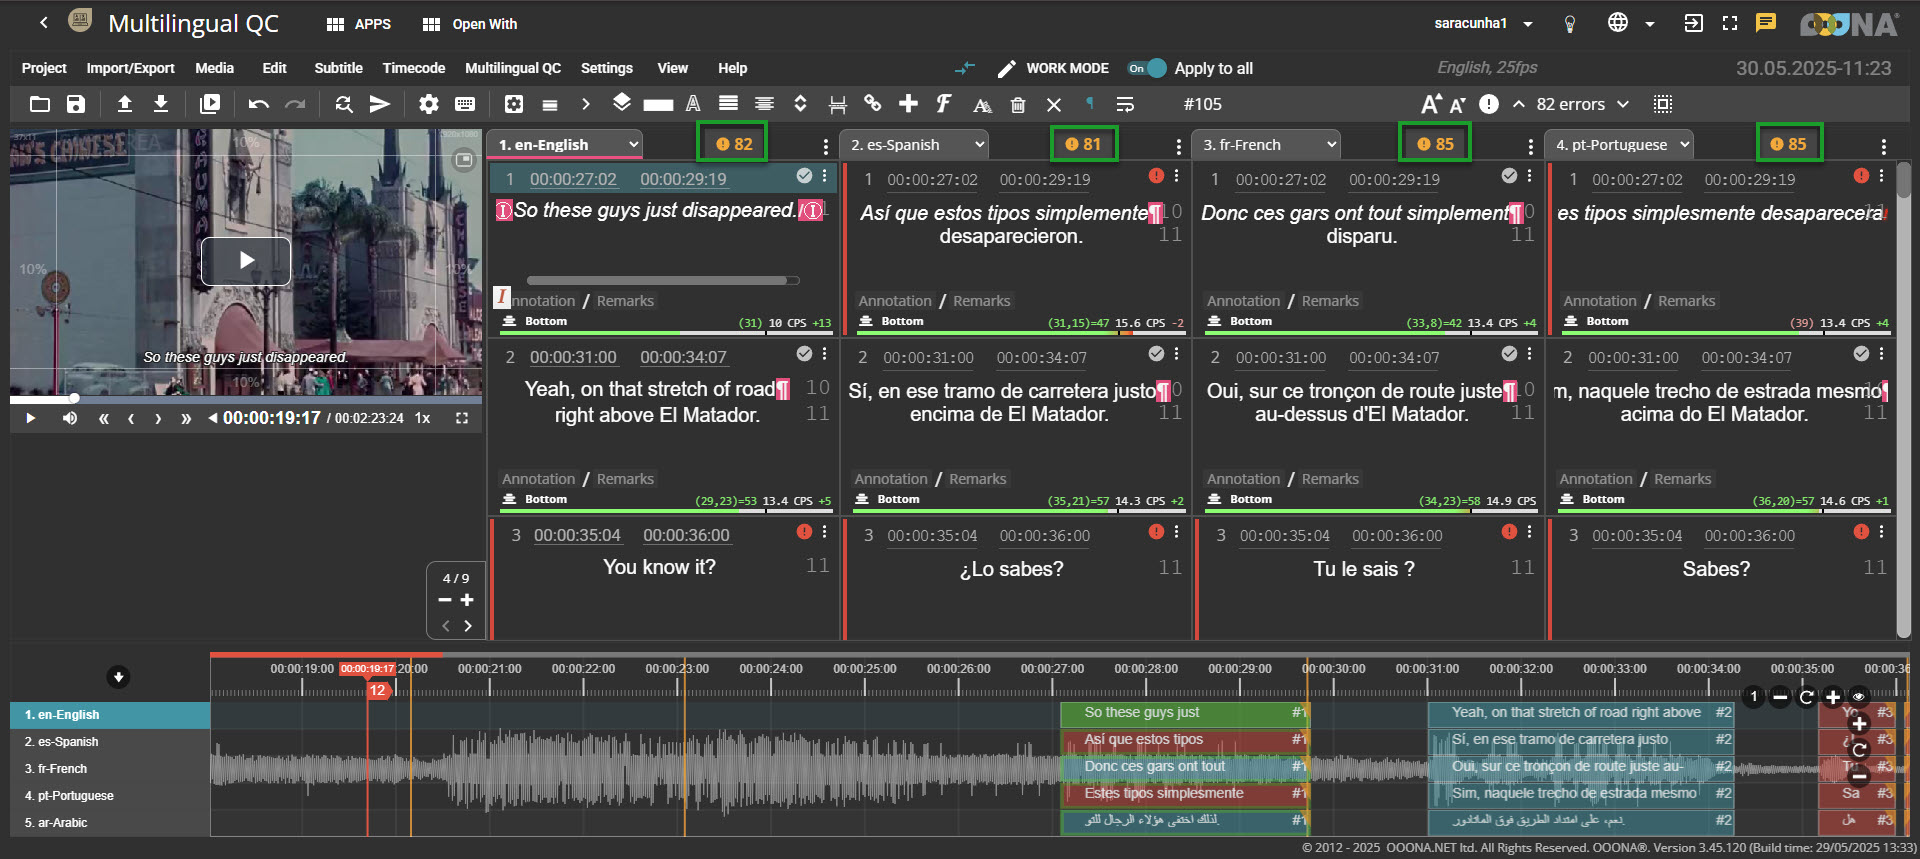Open the Import/Export menu

[x=130, y=68]
